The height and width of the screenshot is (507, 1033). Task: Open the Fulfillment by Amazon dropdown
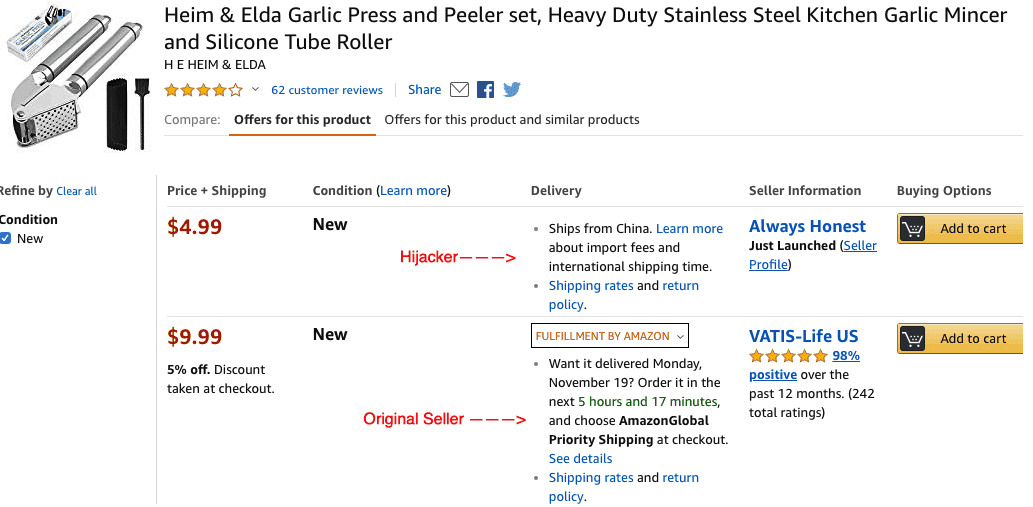point(609,336)
